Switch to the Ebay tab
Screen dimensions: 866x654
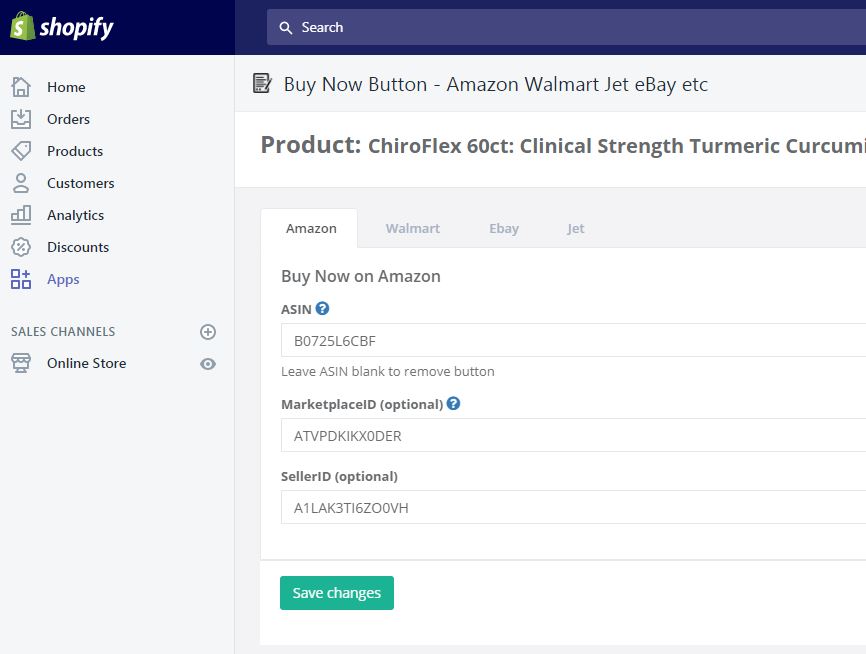tap(504, 228)
